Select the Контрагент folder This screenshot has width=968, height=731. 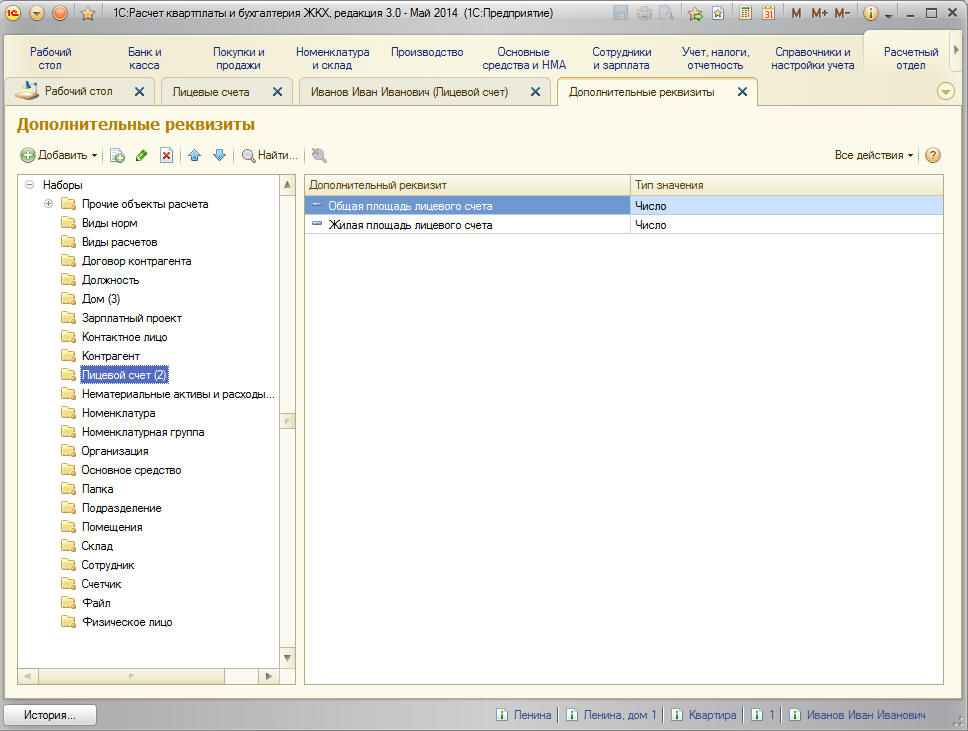(x=111, y=356)
